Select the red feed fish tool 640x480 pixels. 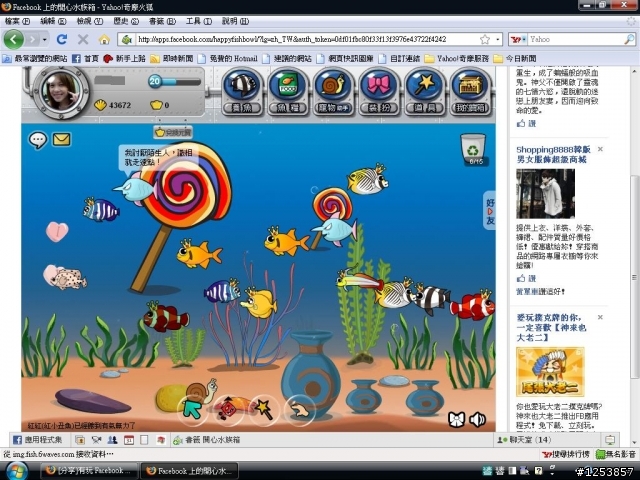tap(229, 409)
